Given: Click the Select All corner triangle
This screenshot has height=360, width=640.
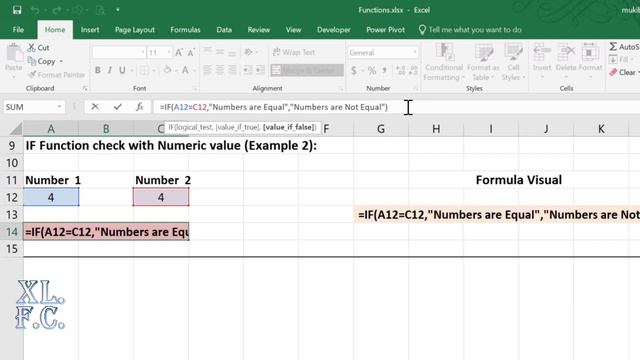Looking at the screenshot, I should pyautogui.click(x=16, y=129).
